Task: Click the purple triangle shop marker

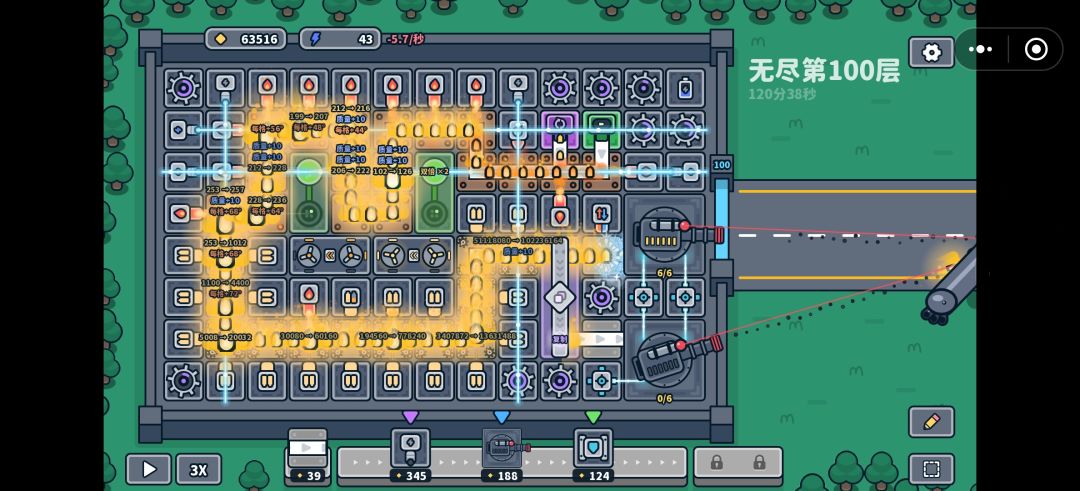Action: (411, 417)
